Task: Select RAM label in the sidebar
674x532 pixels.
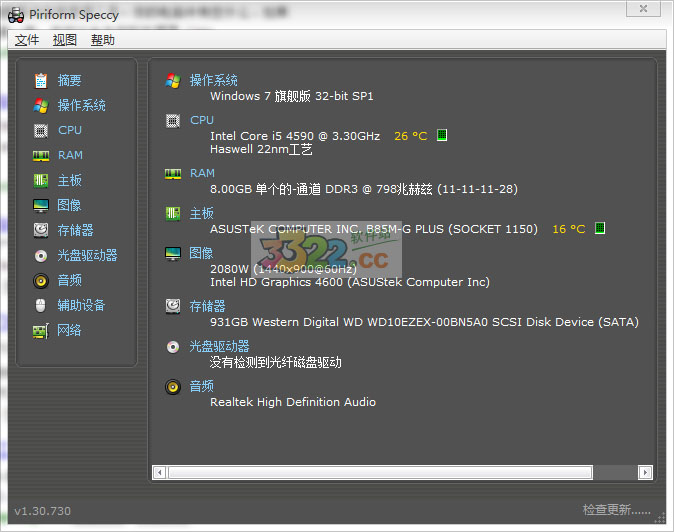Action: click(70, 155)
